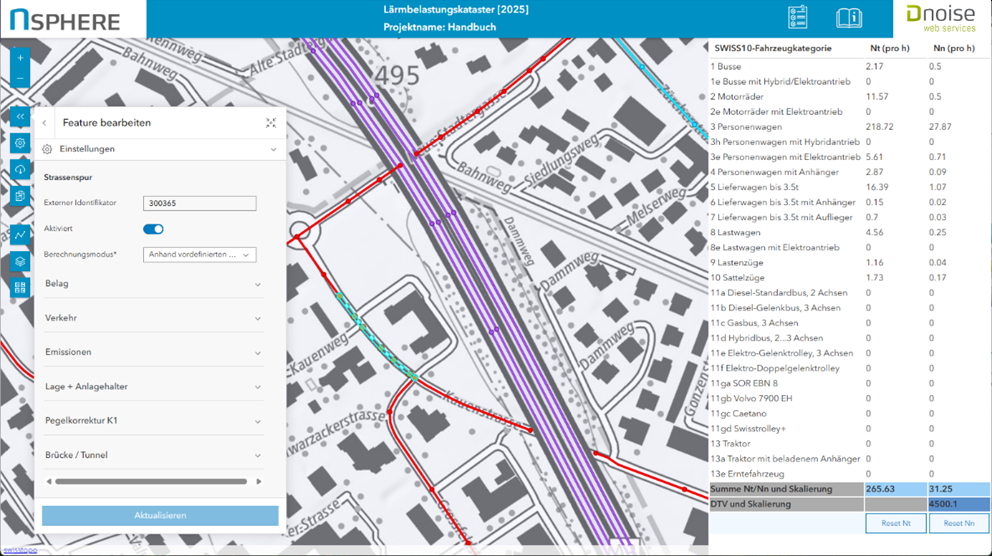The height and width of the screenshot is (556, 992).
Task: Expand the Belag section
Action: (x=153, y=284)
